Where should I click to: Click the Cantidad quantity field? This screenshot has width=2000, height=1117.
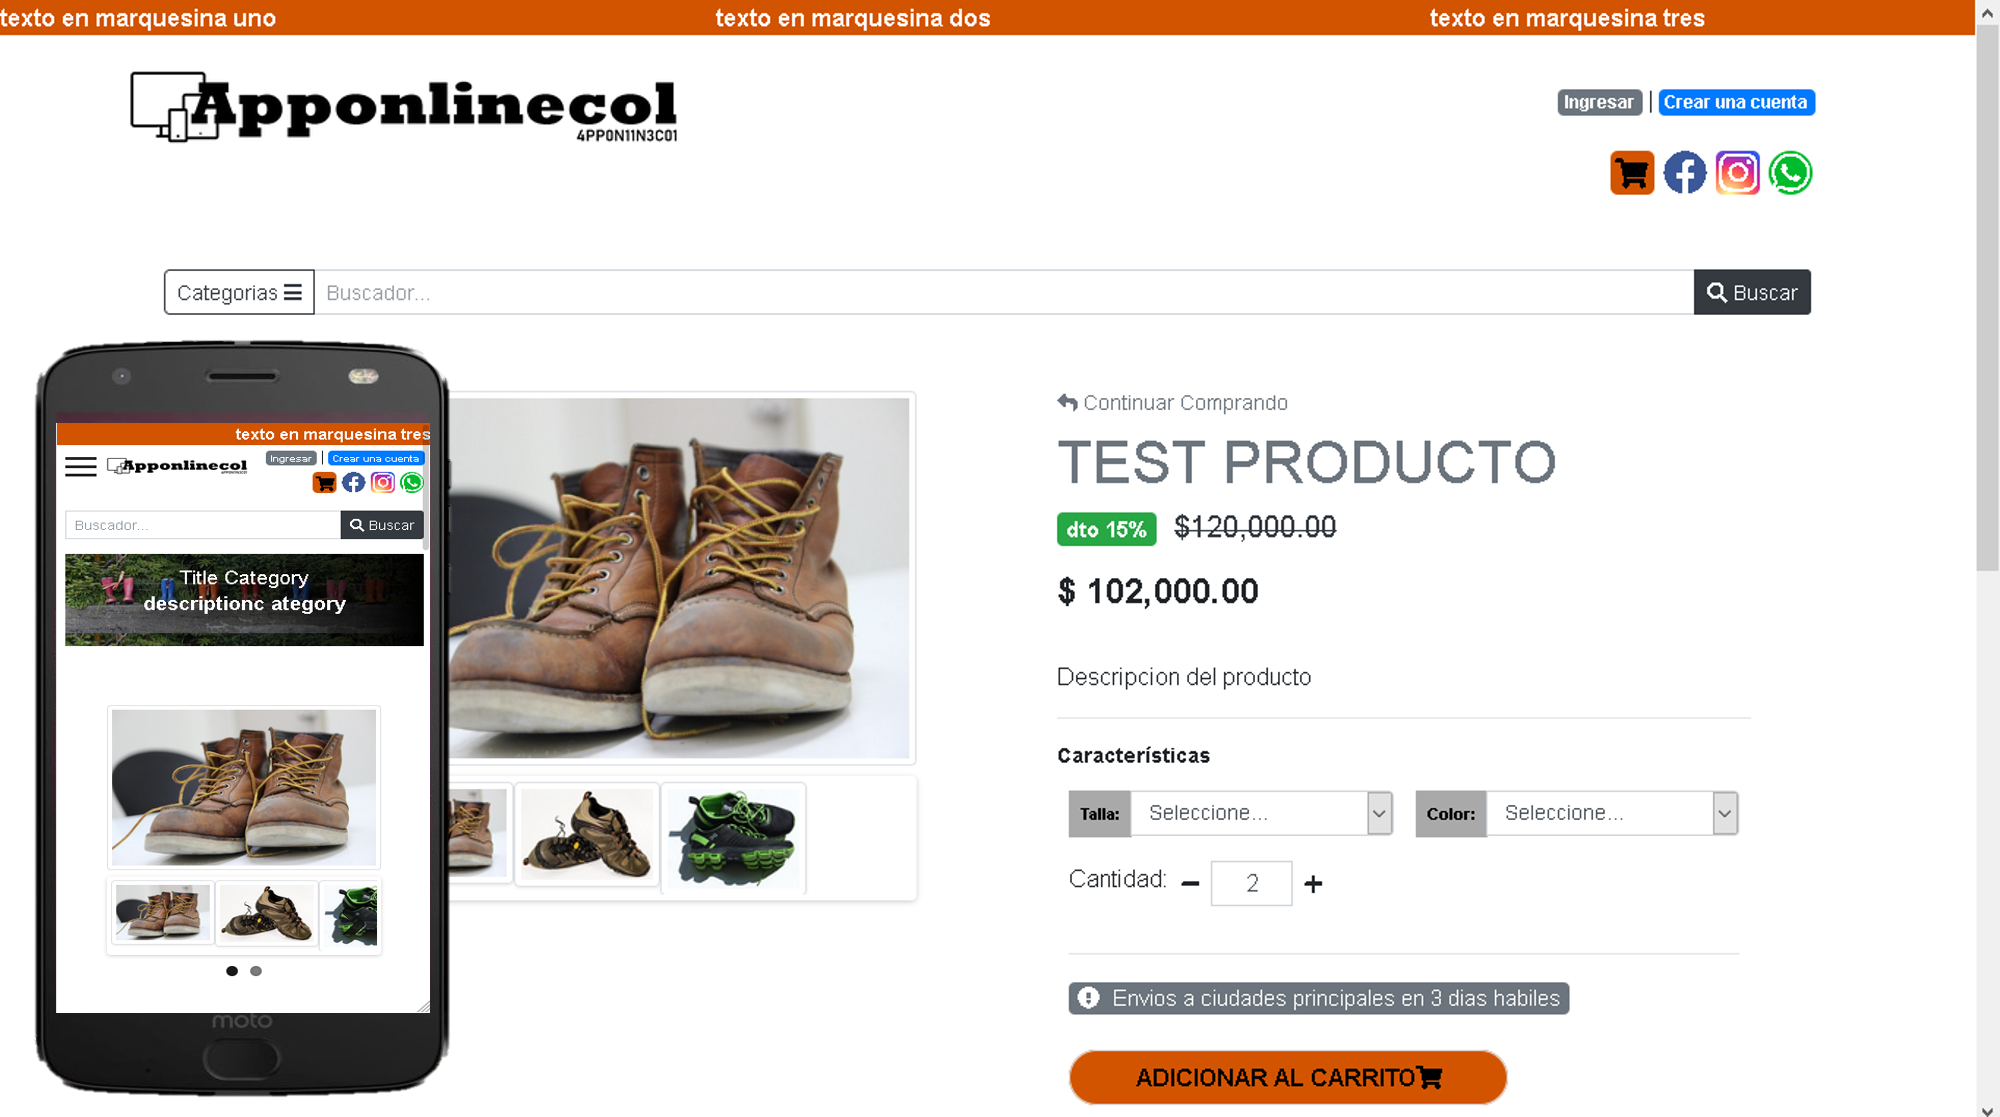[x=1252, y=883]
